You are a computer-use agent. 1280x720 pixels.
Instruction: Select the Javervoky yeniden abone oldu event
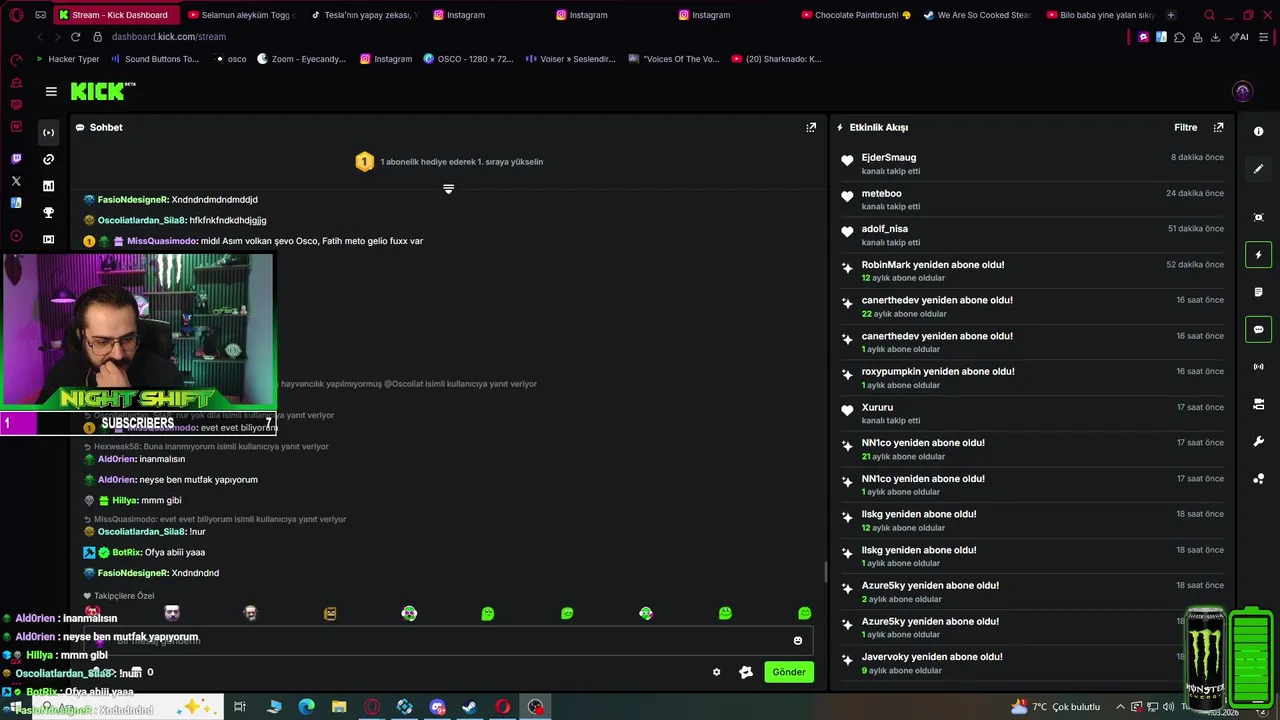[x=1032, y=663]
